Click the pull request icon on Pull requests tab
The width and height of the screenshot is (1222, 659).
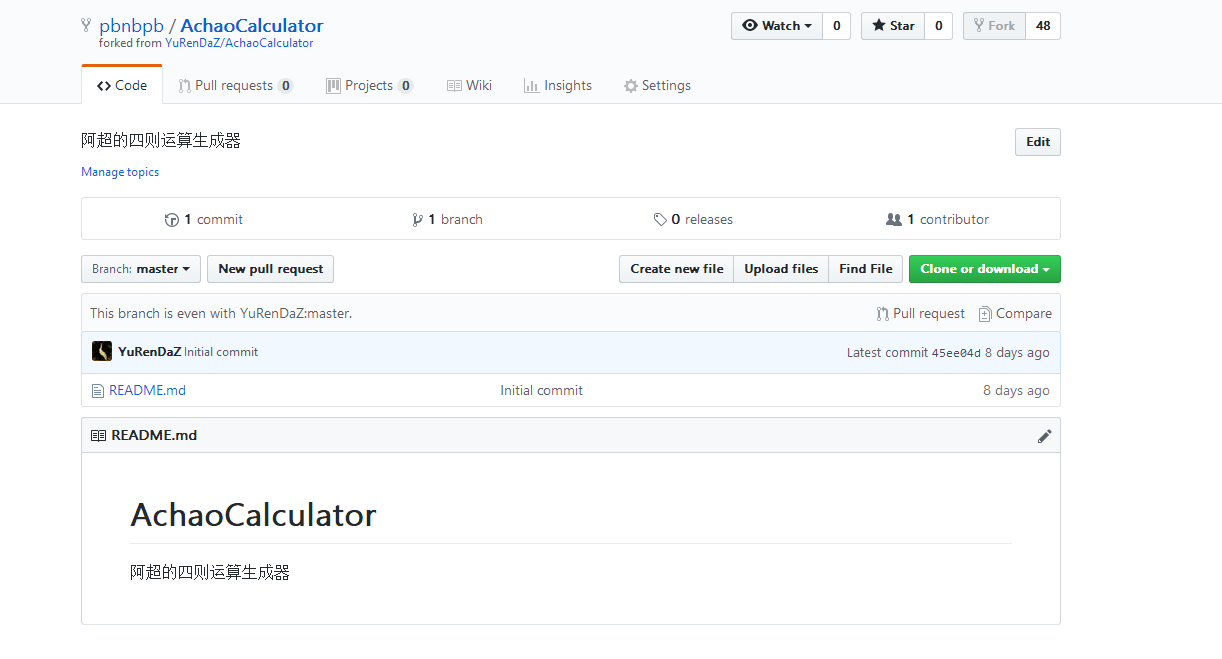184,86
